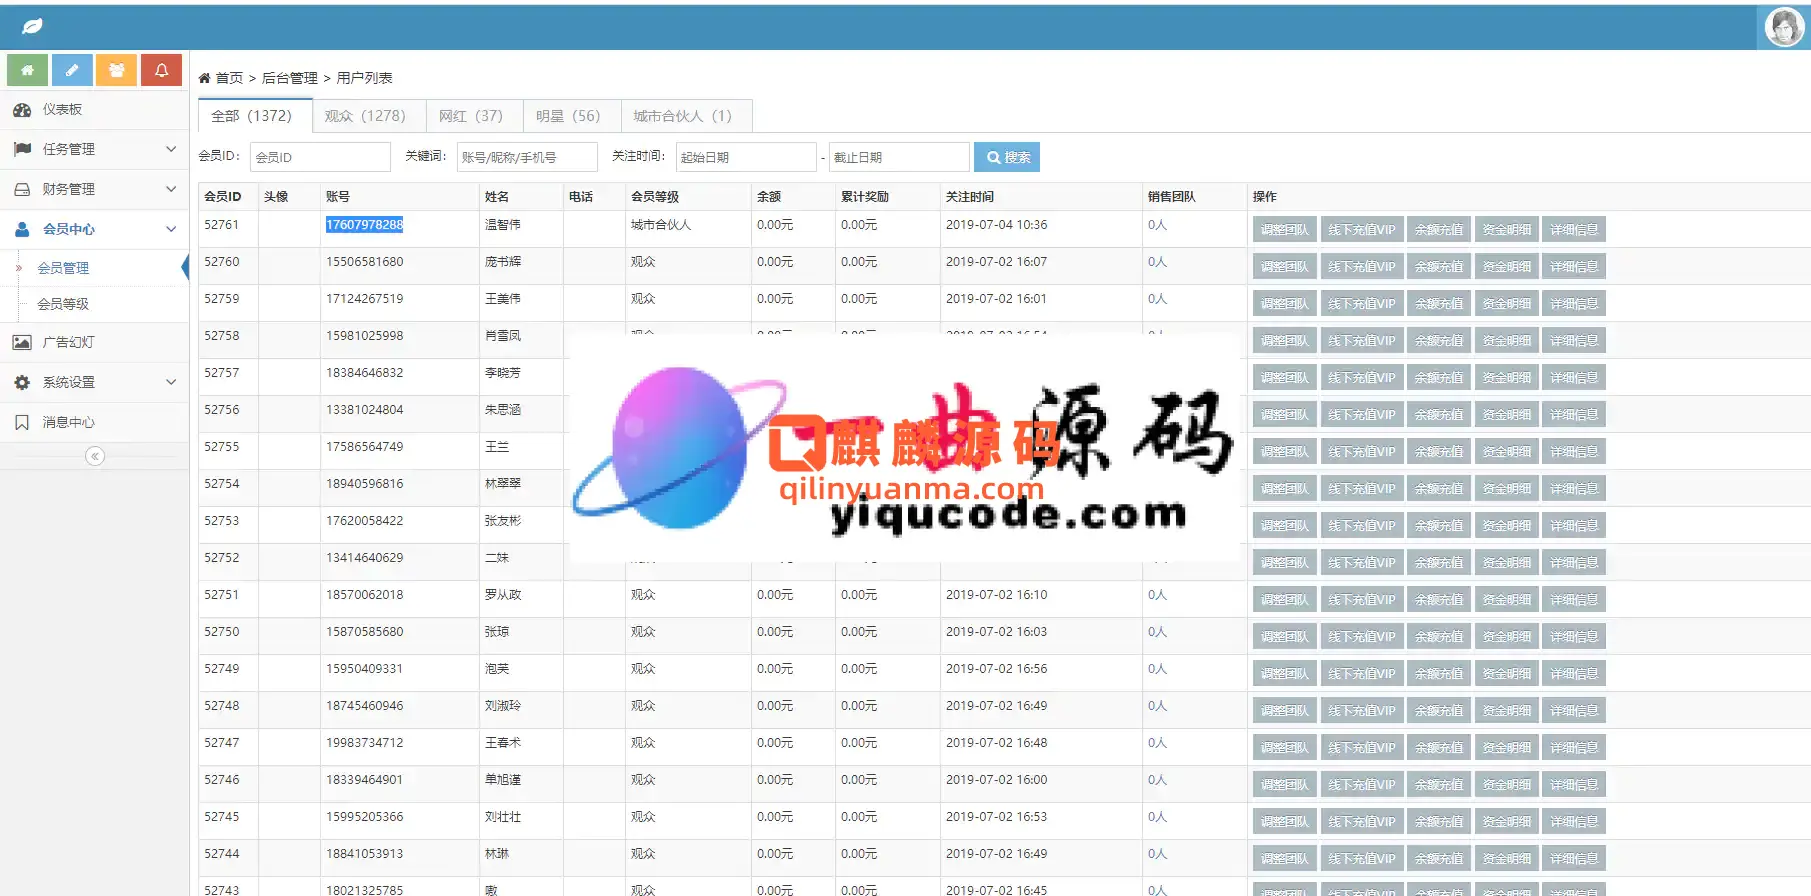Click 资金明细 for member 52744
Viewport: 1811px width, 896px height.
[1506, 859]
